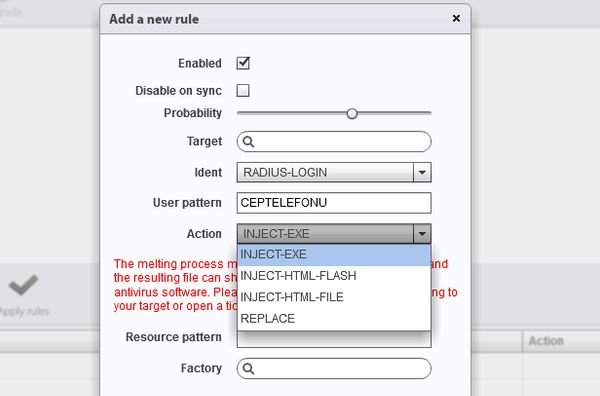Viewport: 600px width, 396px height.
Task: Click the magnifier icon in Target field
Action: pos(248,142)
